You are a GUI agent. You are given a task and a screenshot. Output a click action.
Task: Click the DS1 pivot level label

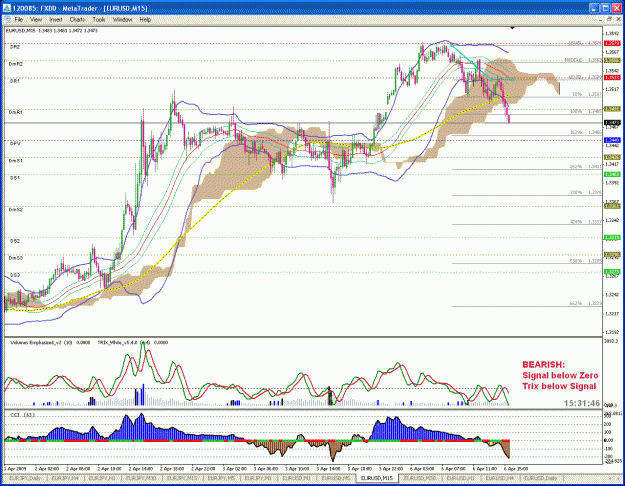[x=15, y=178]
